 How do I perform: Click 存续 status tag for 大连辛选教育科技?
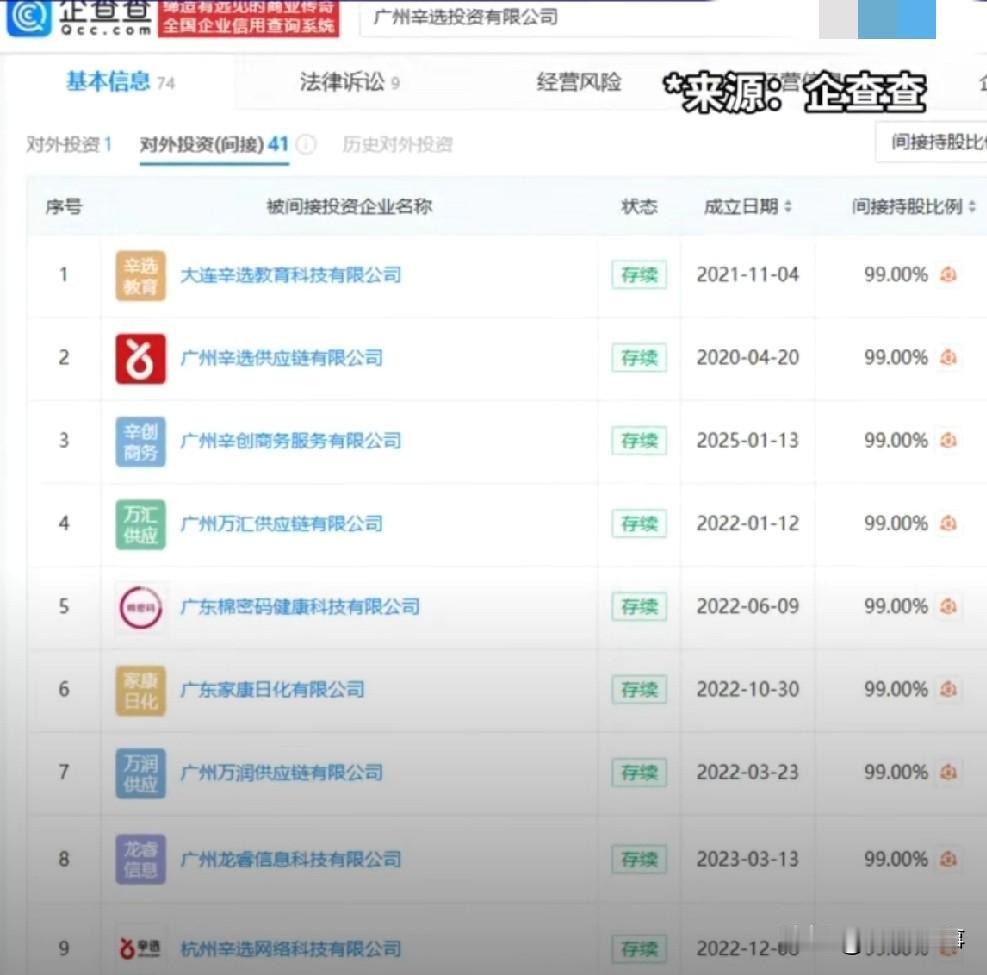(x=639, y=275)
